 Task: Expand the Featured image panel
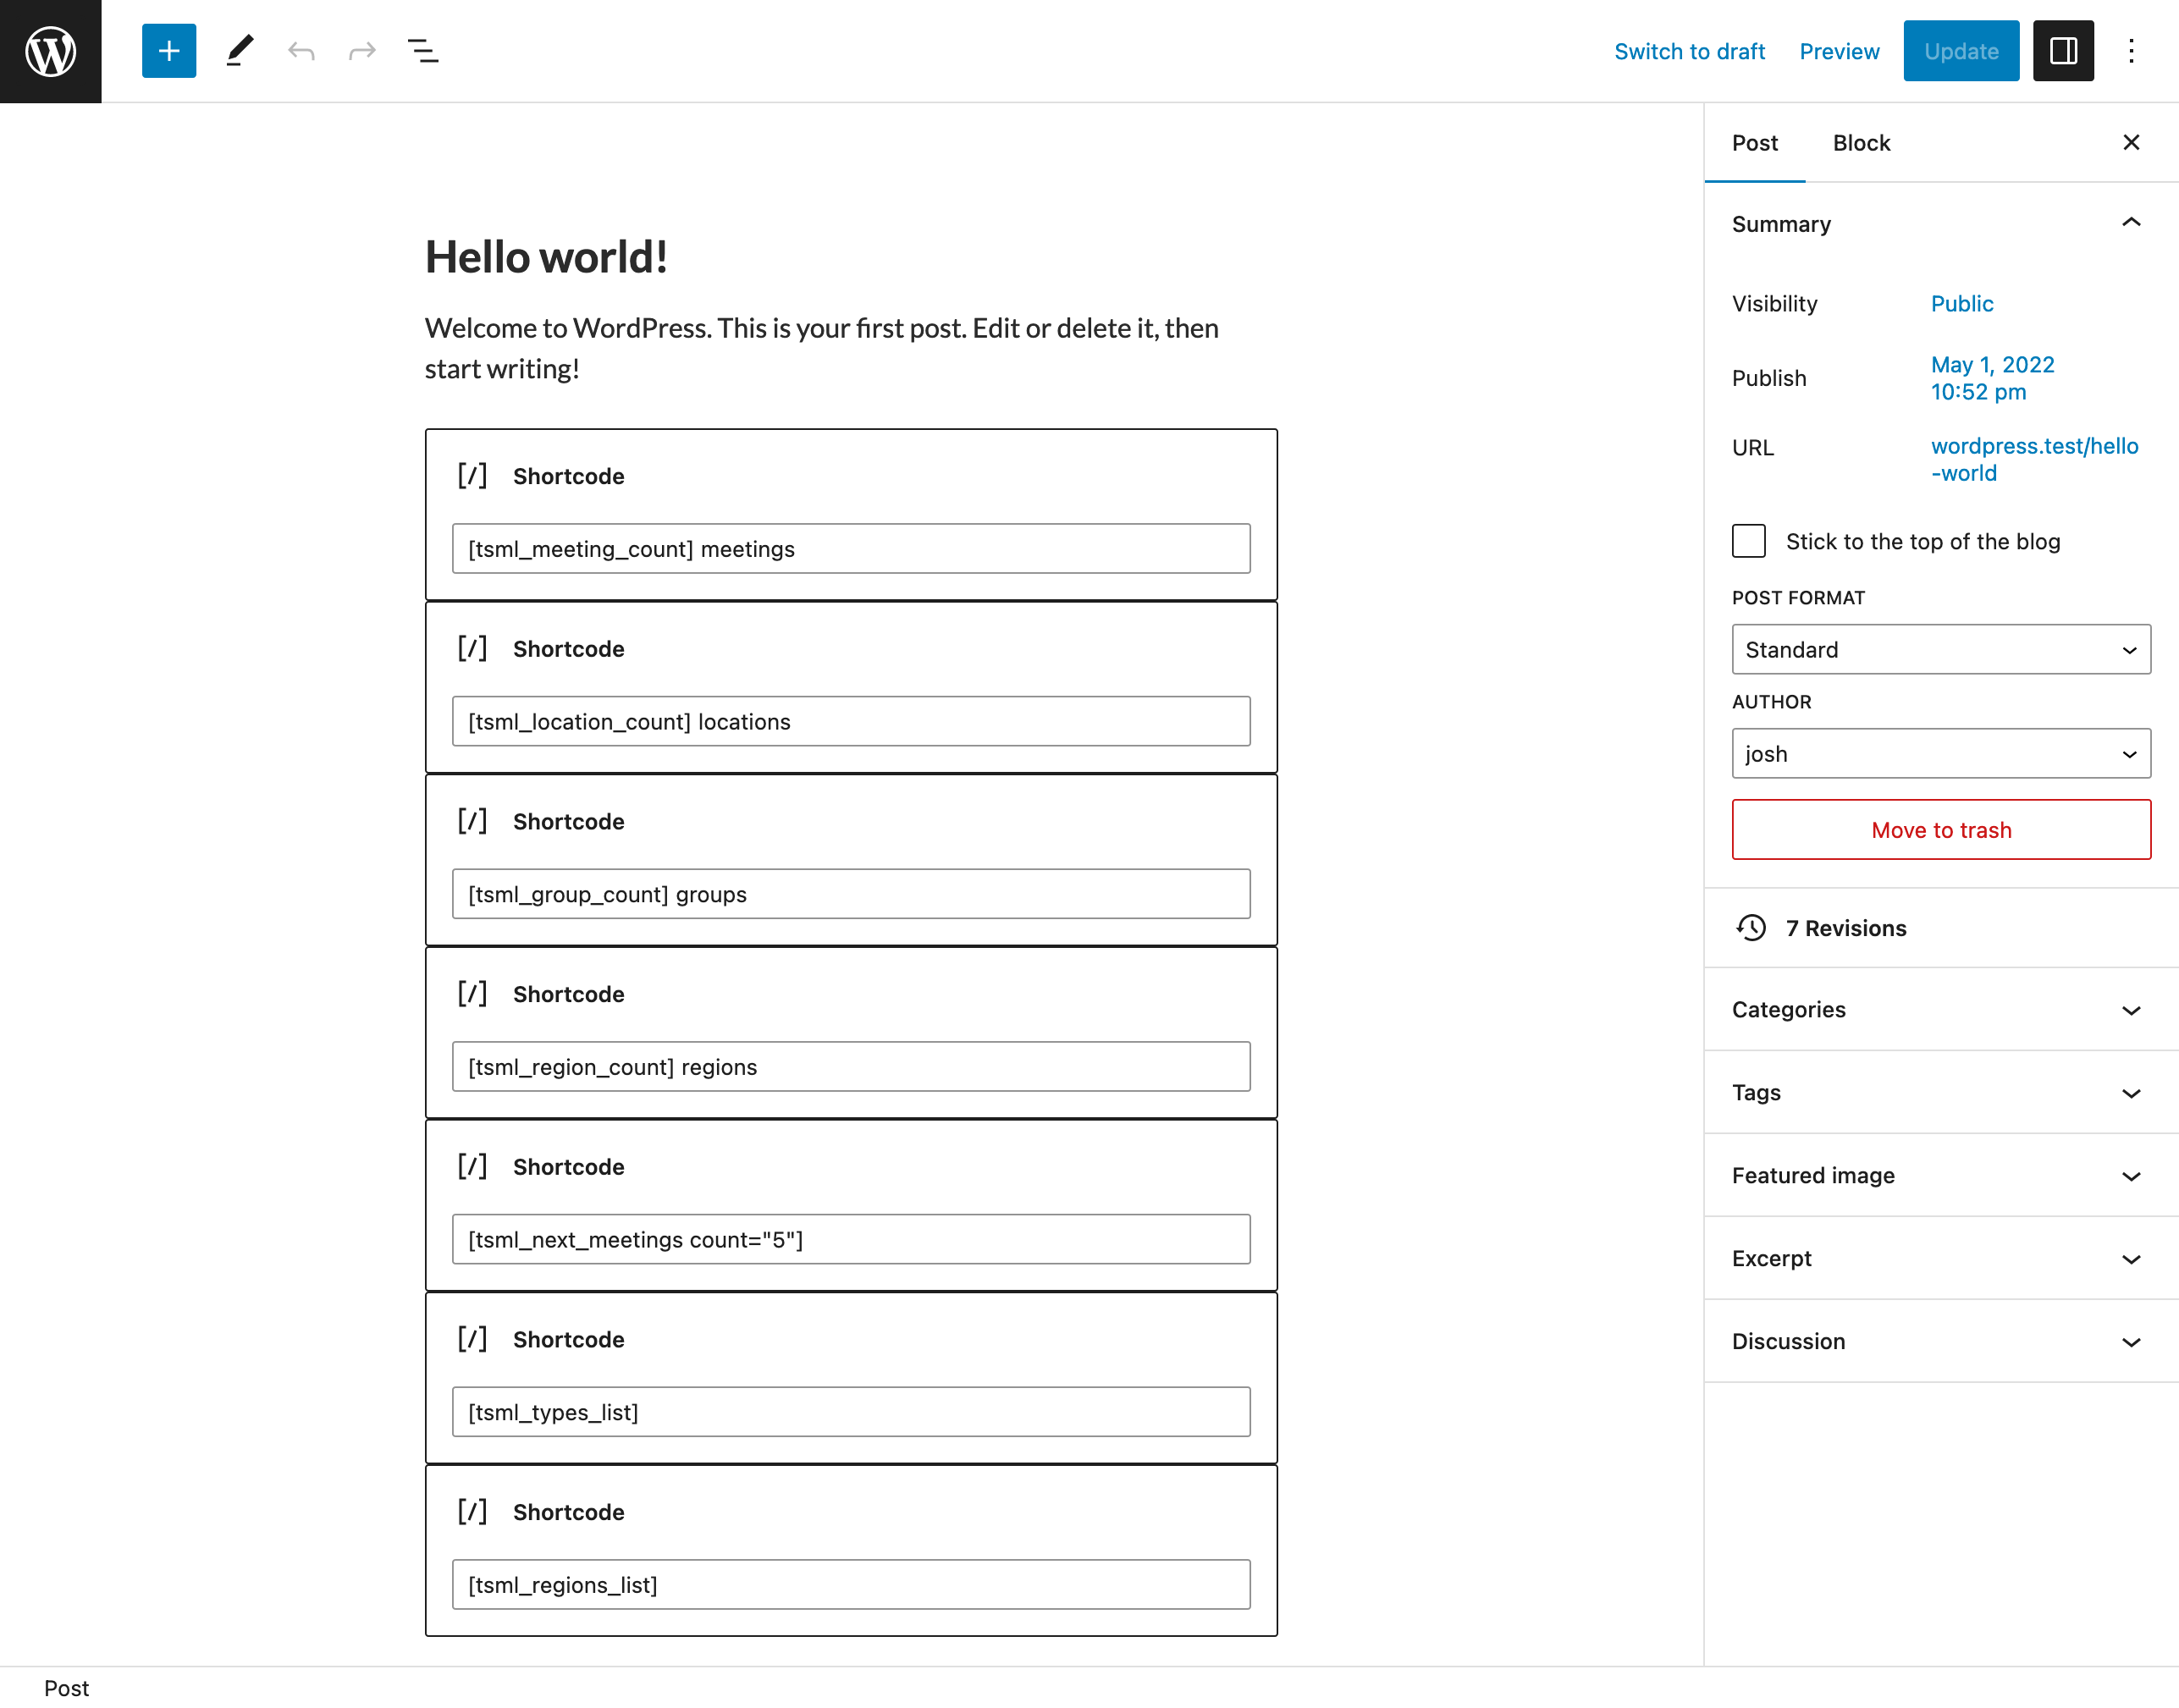(1940, 1176)
